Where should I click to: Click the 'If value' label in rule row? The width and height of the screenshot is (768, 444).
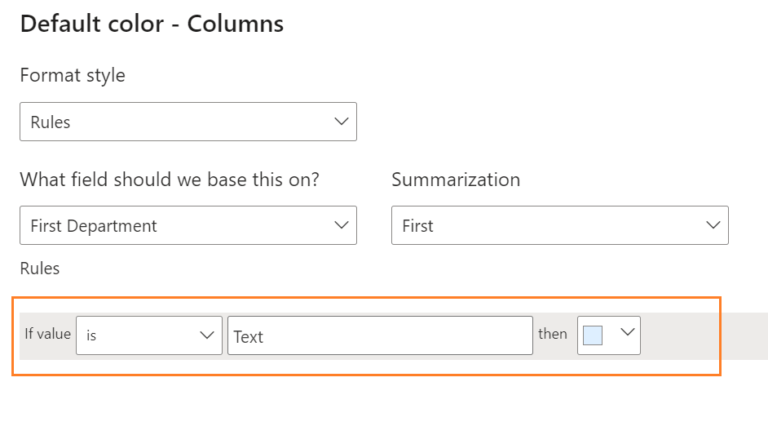(48, 334)
